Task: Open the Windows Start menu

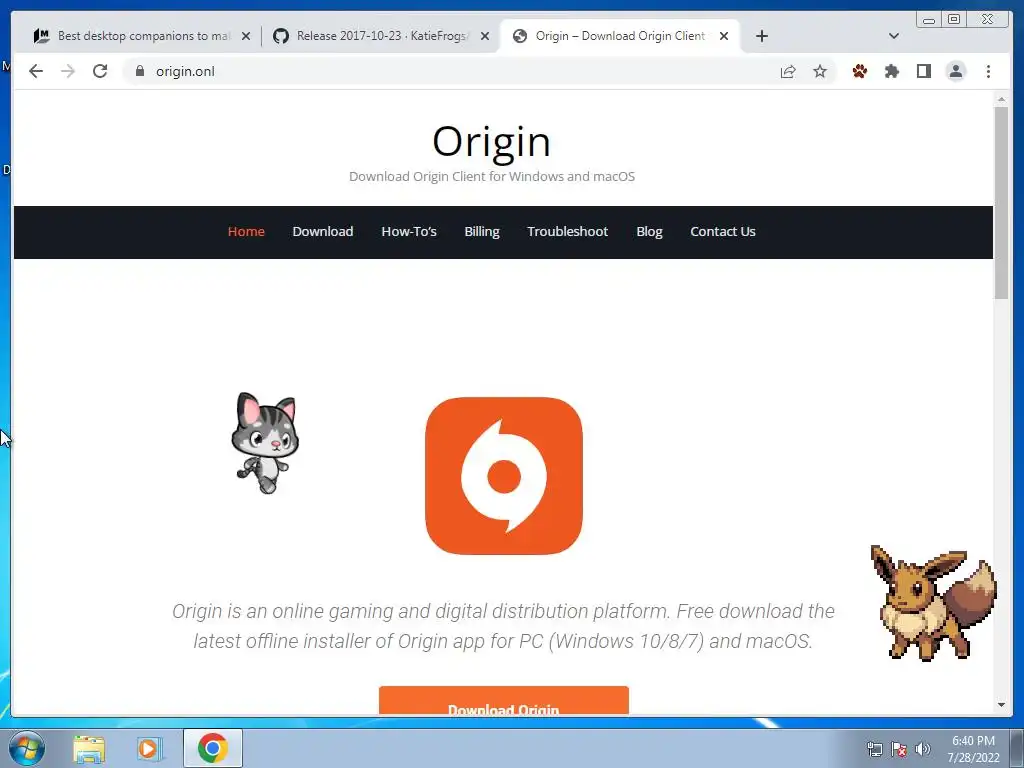Action: click(27, 748)
